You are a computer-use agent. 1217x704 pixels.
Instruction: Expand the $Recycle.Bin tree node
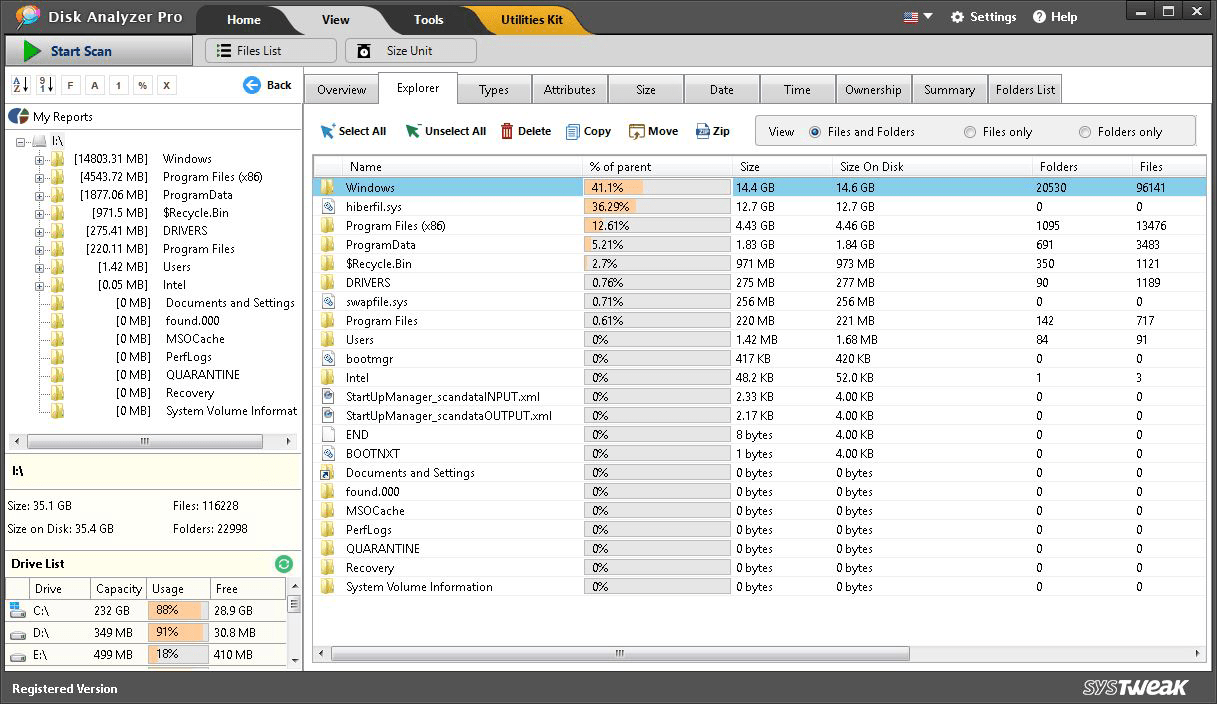(x=40, y=213)
